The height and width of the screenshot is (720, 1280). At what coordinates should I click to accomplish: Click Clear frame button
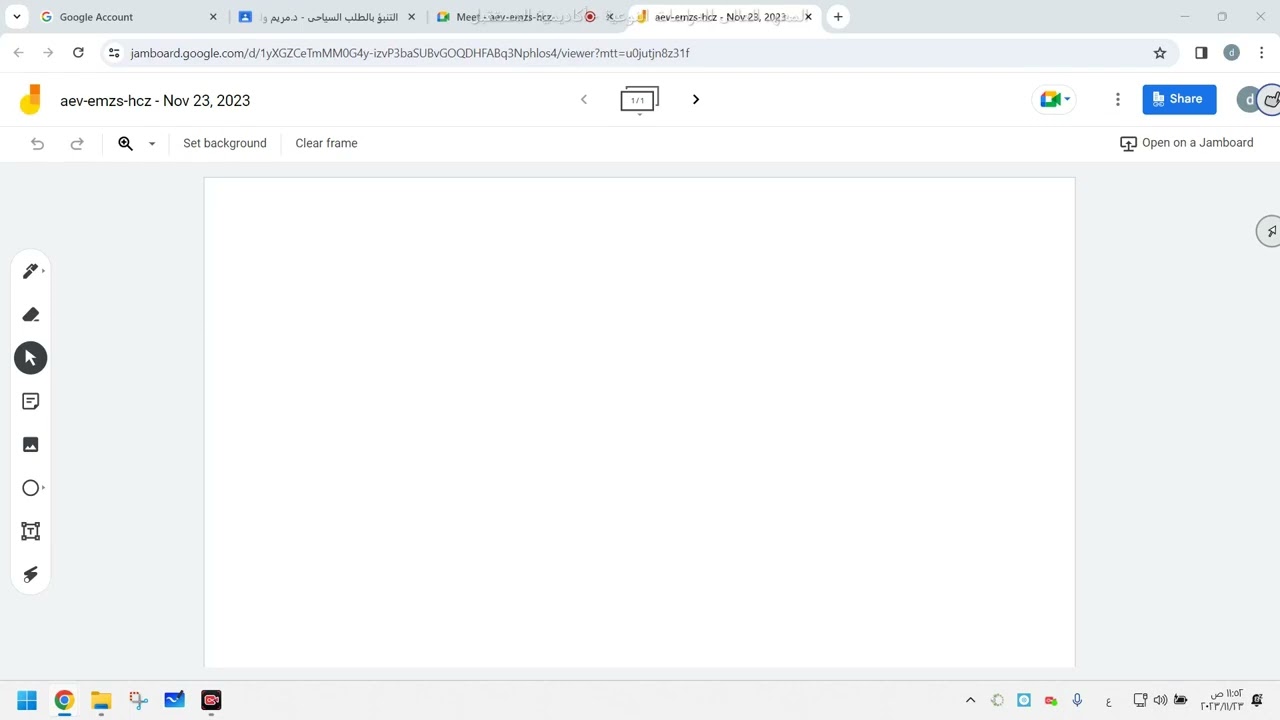point(326,143)
